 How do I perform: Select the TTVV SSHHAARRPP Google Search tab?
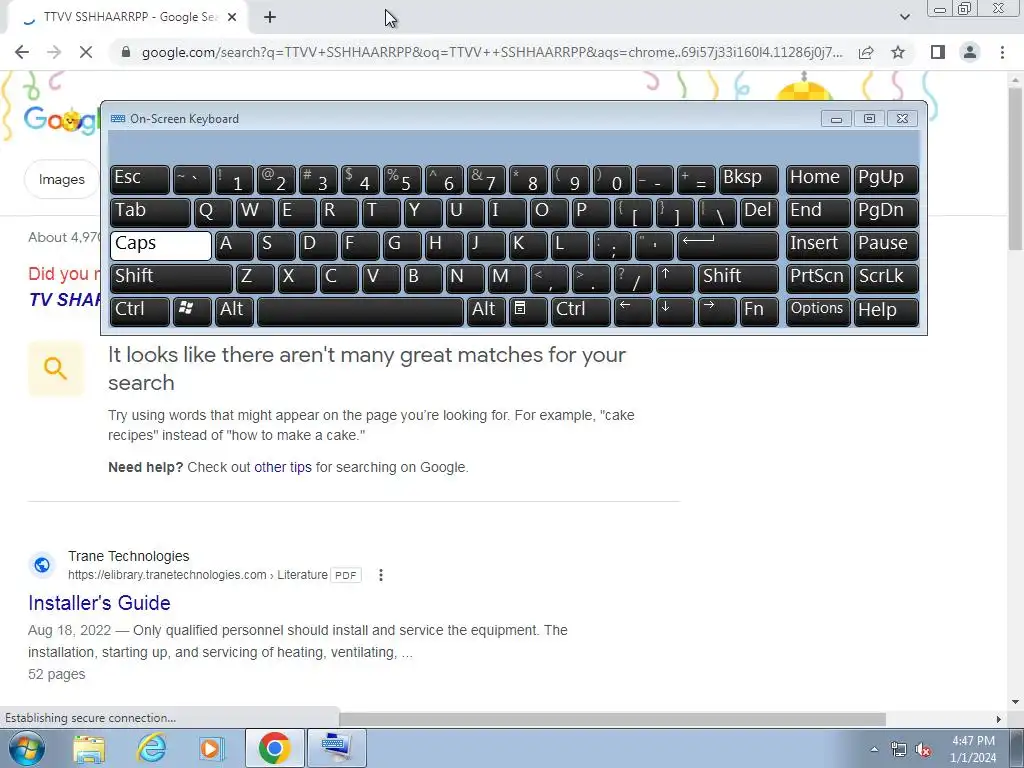click(x=127, y=18)
